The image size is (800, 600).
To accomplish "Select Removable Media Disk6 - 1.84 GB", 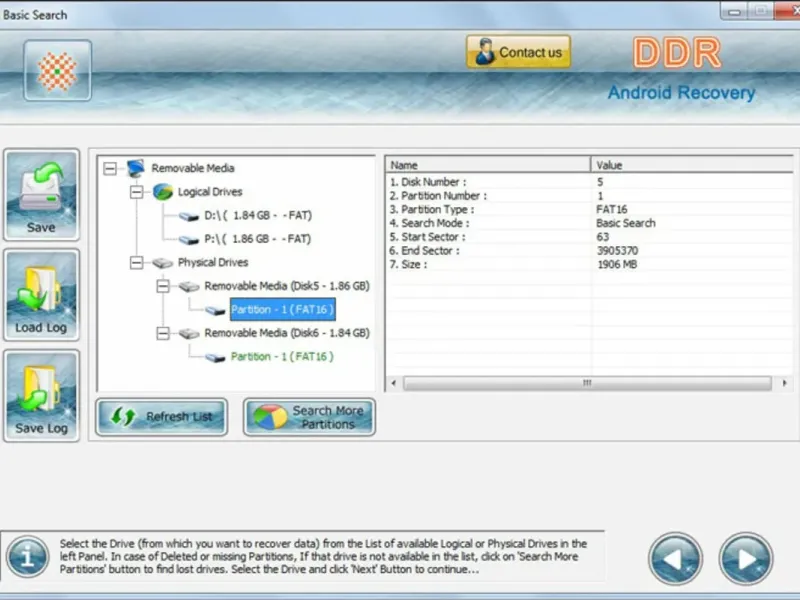I will (x=287, y=333).
